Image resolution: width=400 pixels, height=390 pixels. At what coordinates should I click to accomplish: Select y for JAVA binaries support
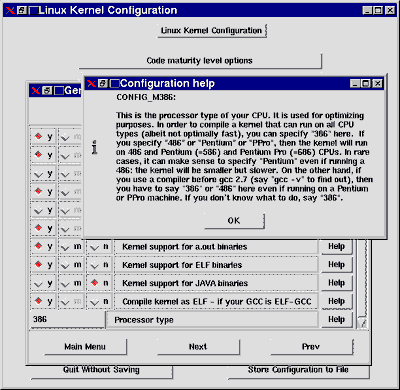click(x=43, y=283)
